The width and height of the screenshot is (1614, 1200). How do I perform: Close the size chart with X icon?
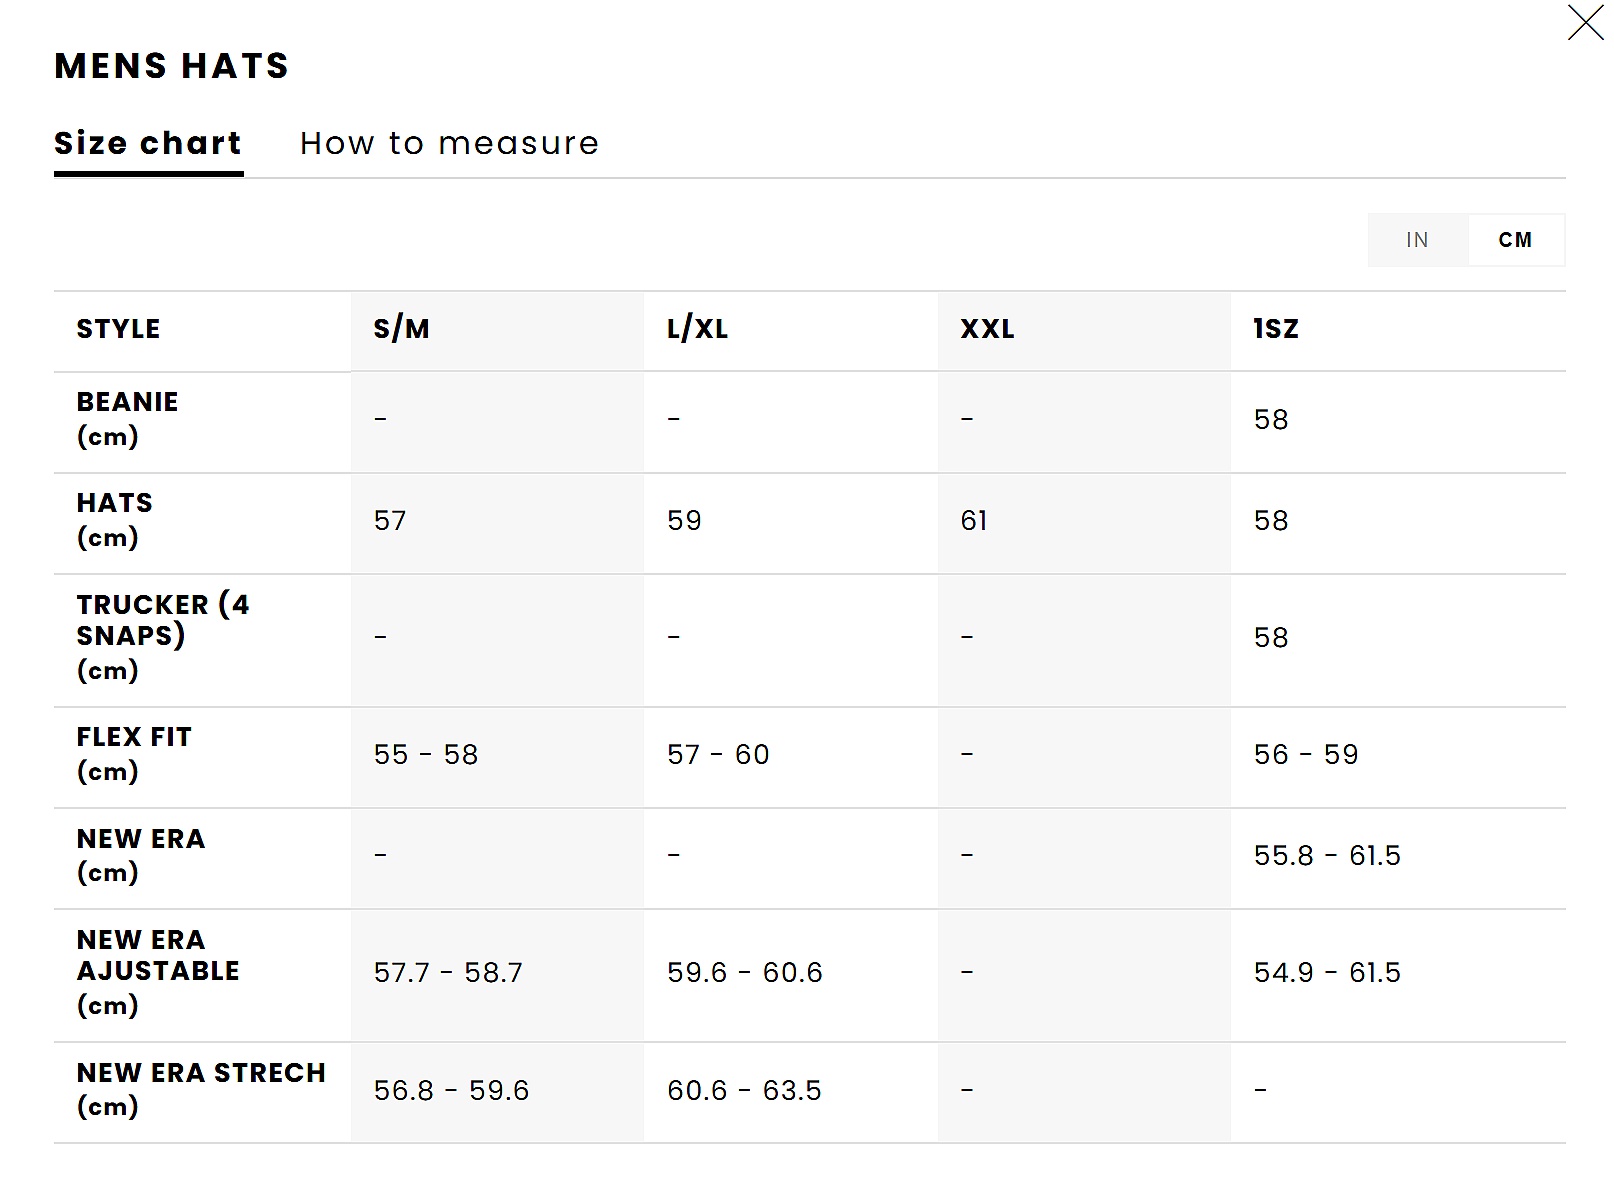(1585, 23)
